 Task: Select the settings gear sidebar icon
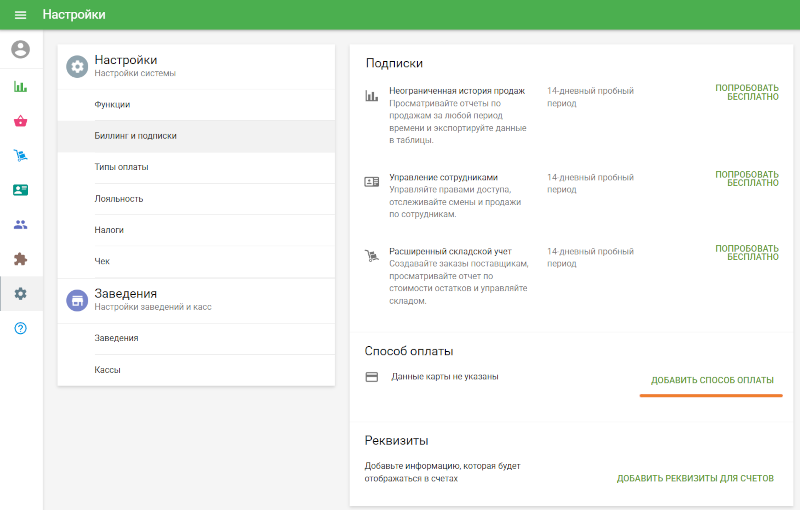tap(20, 293)
